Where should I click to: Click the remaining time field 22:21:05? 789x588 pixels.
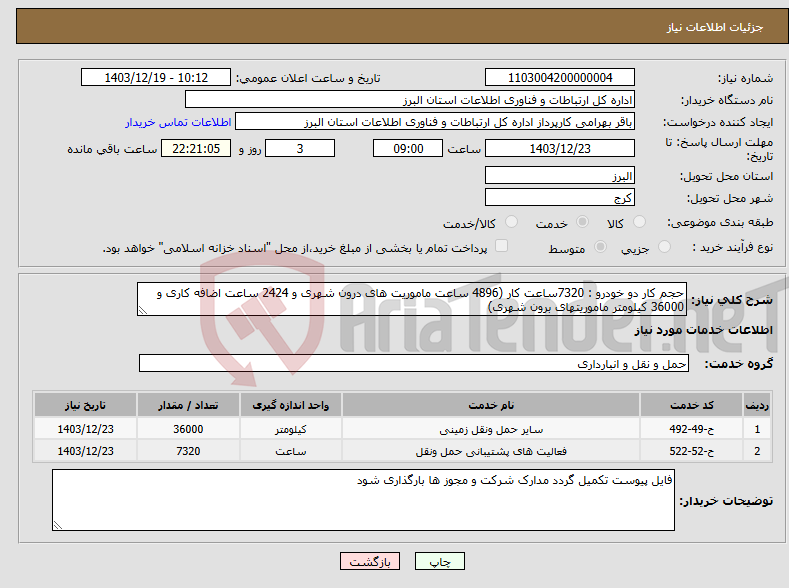(196, 148)
